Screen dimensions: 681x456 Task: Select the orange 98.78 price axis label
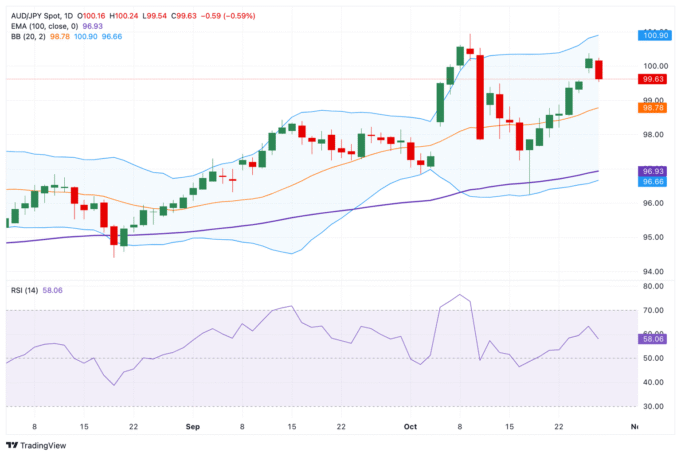click(x=654, y=108)
